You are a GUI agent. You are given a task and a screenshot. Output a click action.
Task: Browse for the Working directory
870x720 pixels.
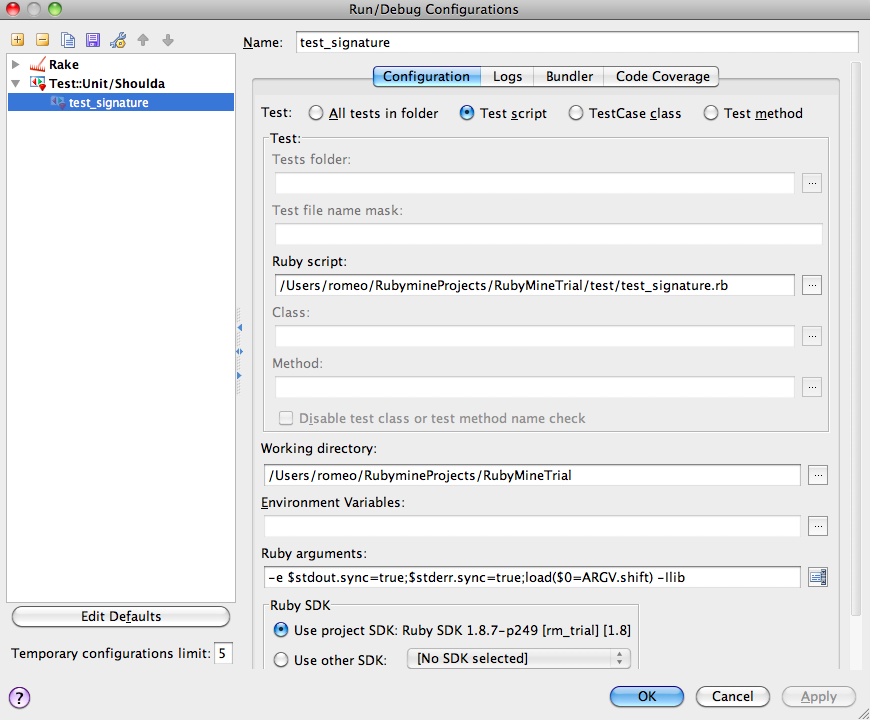click(818, 475)
